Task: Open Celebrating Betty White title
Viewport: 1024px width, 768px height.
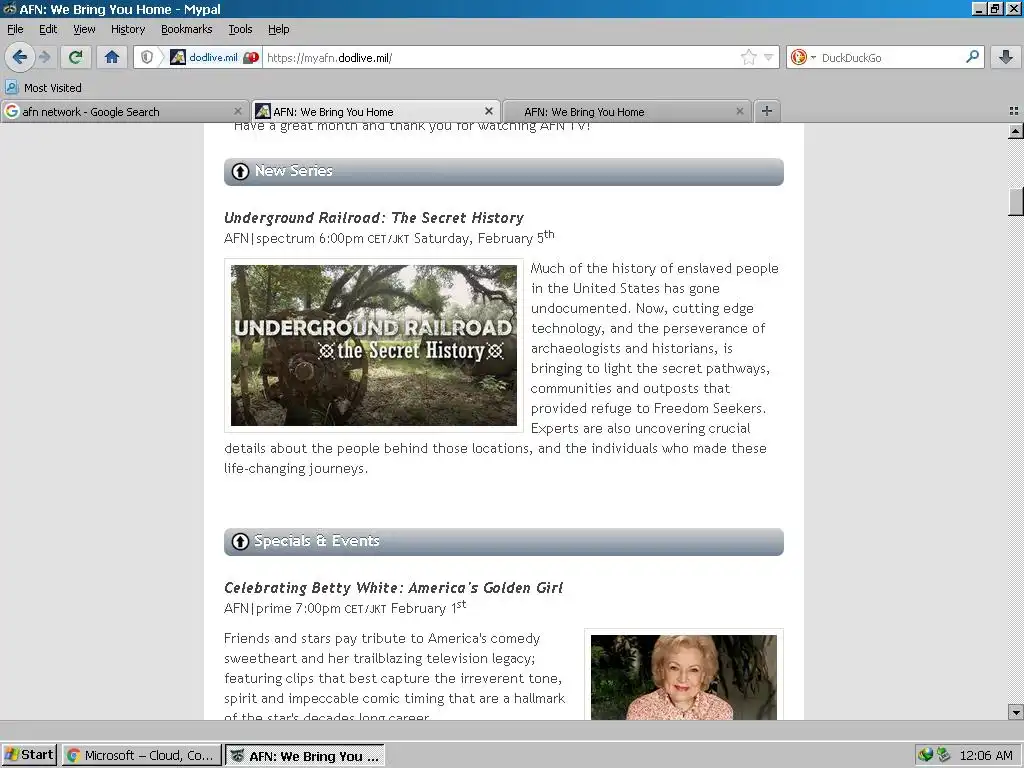Action: [393, 588]
